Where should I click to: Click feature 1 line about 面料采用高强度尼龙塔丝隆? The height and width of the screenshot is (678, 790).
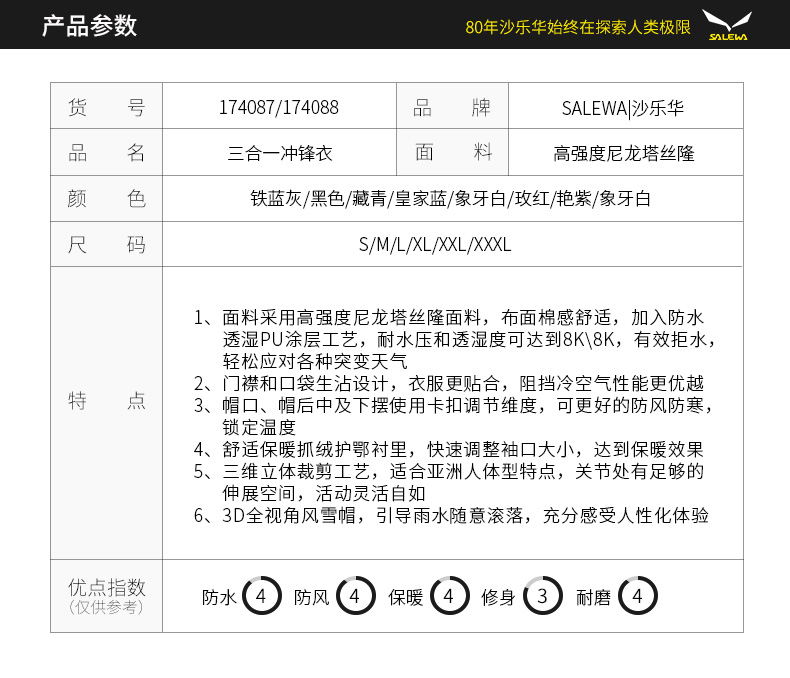click(448, 318)
